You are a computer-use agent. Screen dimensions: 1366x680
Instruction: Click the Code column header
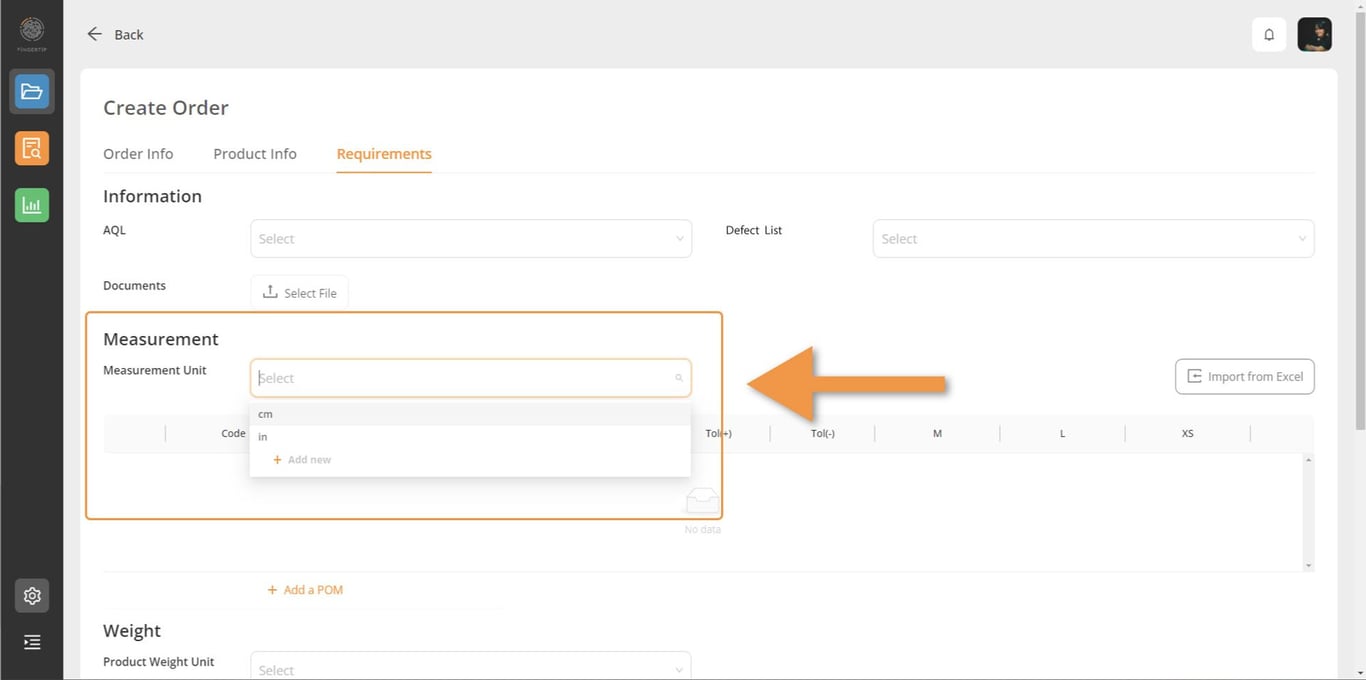(x=233, y=434)
